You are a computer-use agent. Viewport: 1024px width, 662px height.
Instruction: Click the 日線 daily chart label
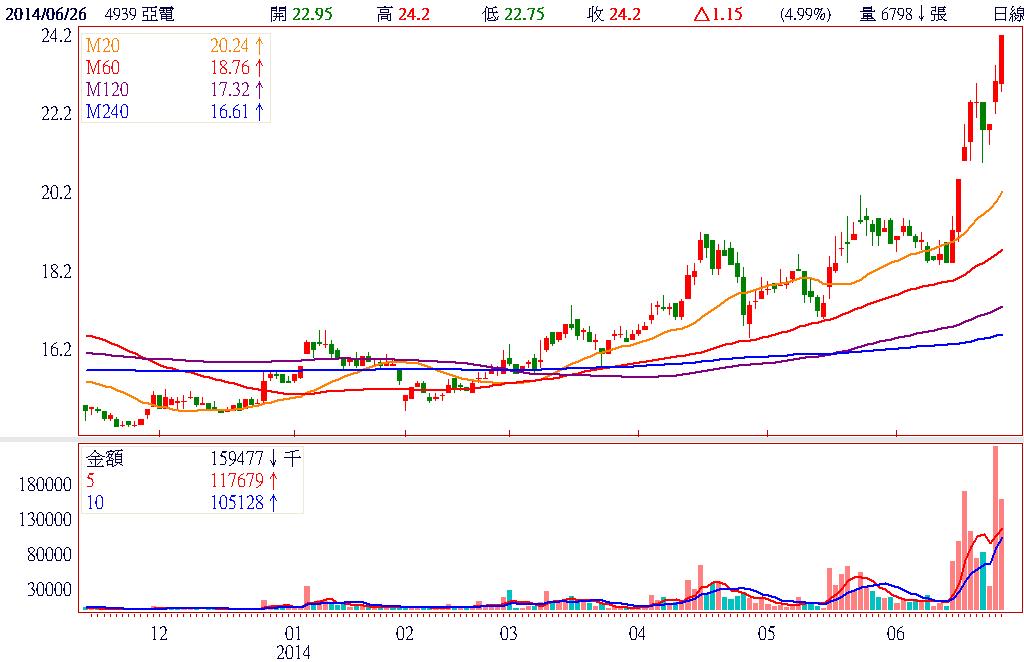point(1008,14)
